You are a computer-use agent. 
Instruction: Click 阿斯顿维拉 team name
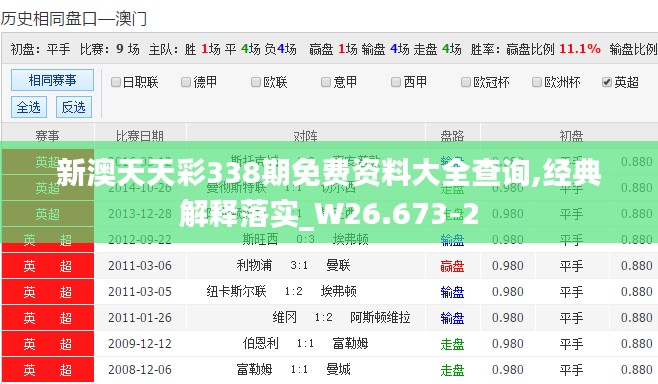tap(380, 317)
